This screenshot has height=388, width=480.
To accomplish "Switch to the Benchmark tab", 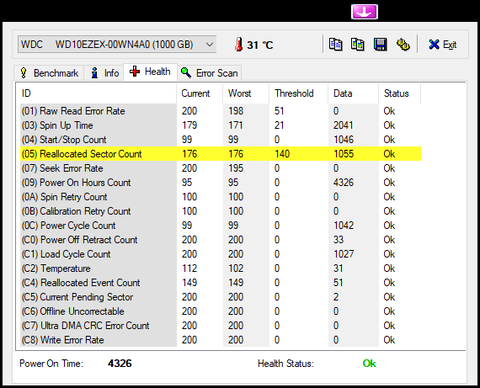I will click(49, 73).
